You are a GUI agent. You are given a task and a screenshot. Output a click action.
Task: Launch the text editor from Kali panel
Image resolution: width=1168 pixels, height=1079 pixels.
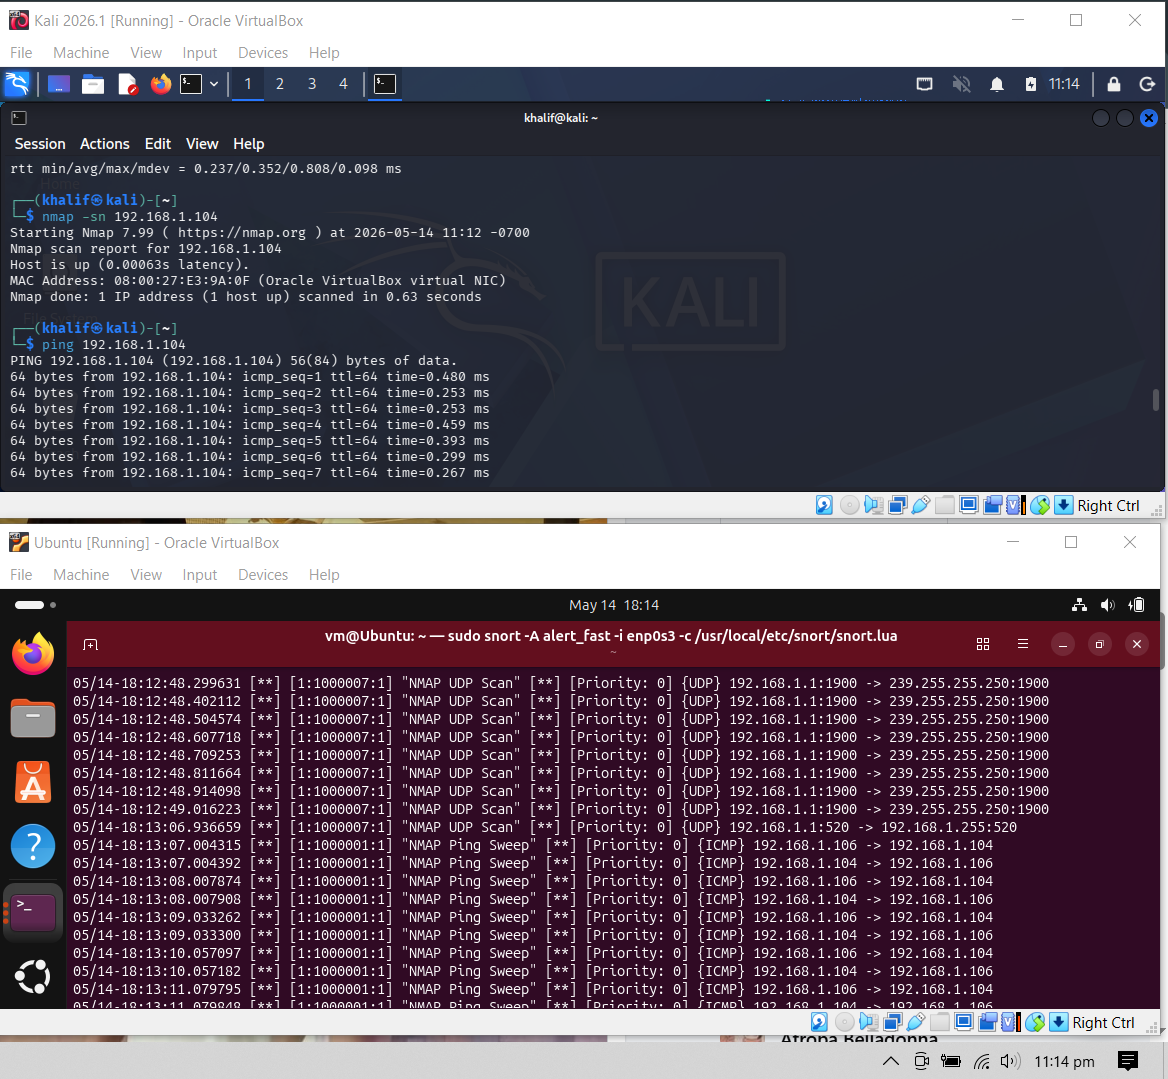point(127,84)
